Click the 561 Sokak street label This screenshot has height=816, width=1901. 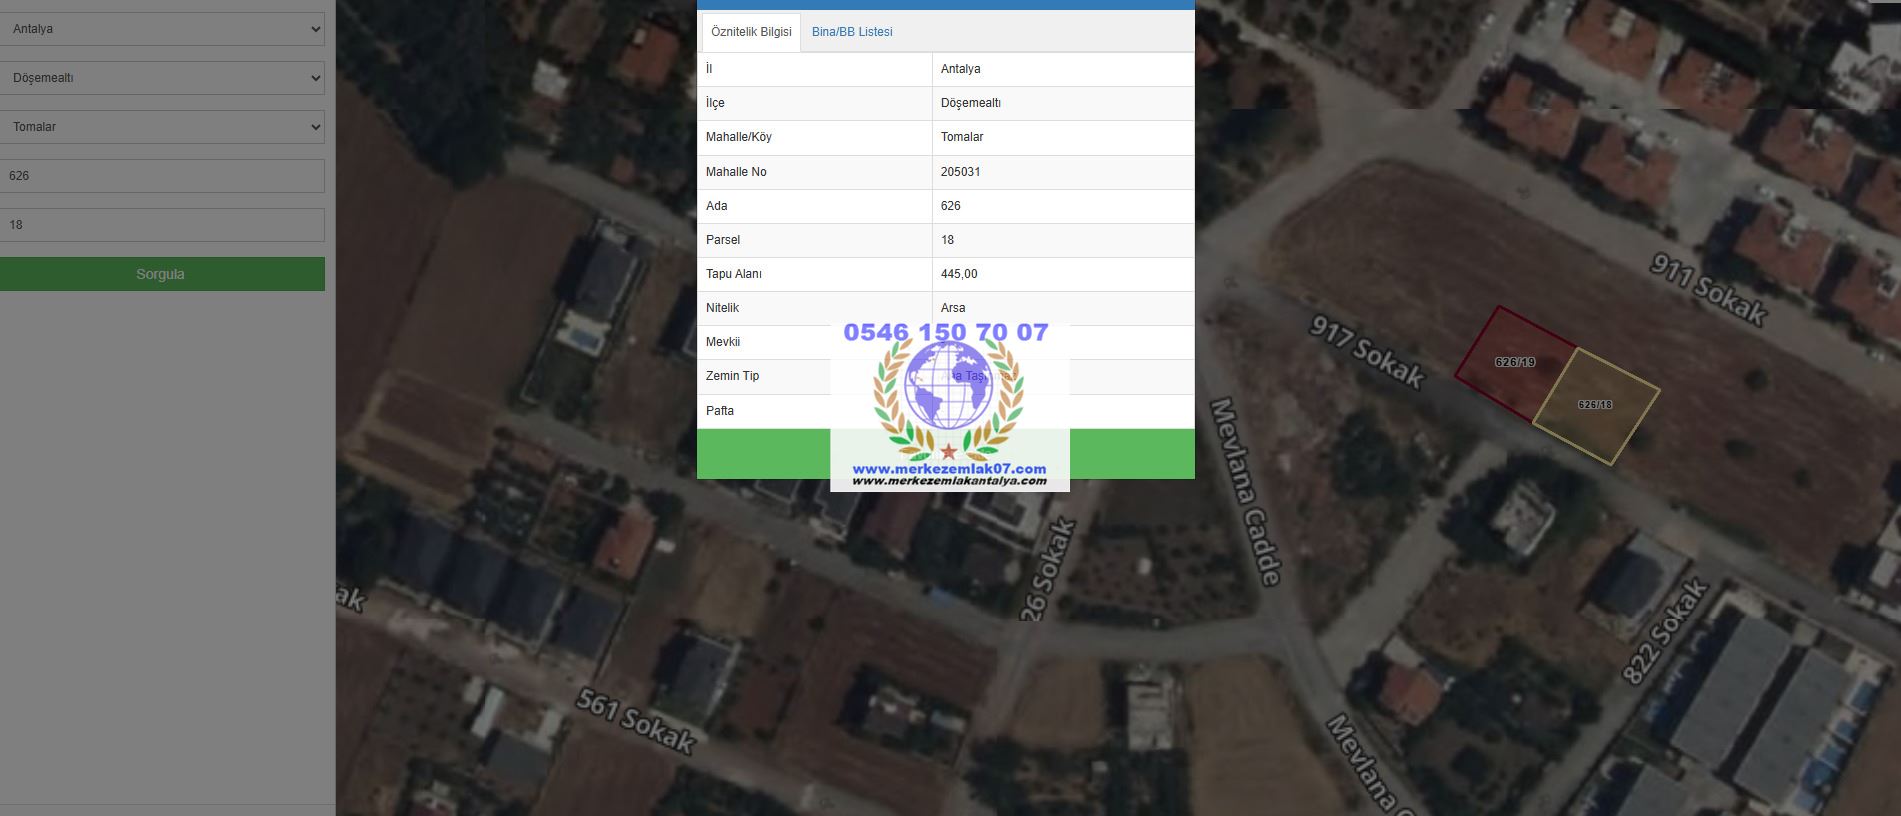pos(635,721)
